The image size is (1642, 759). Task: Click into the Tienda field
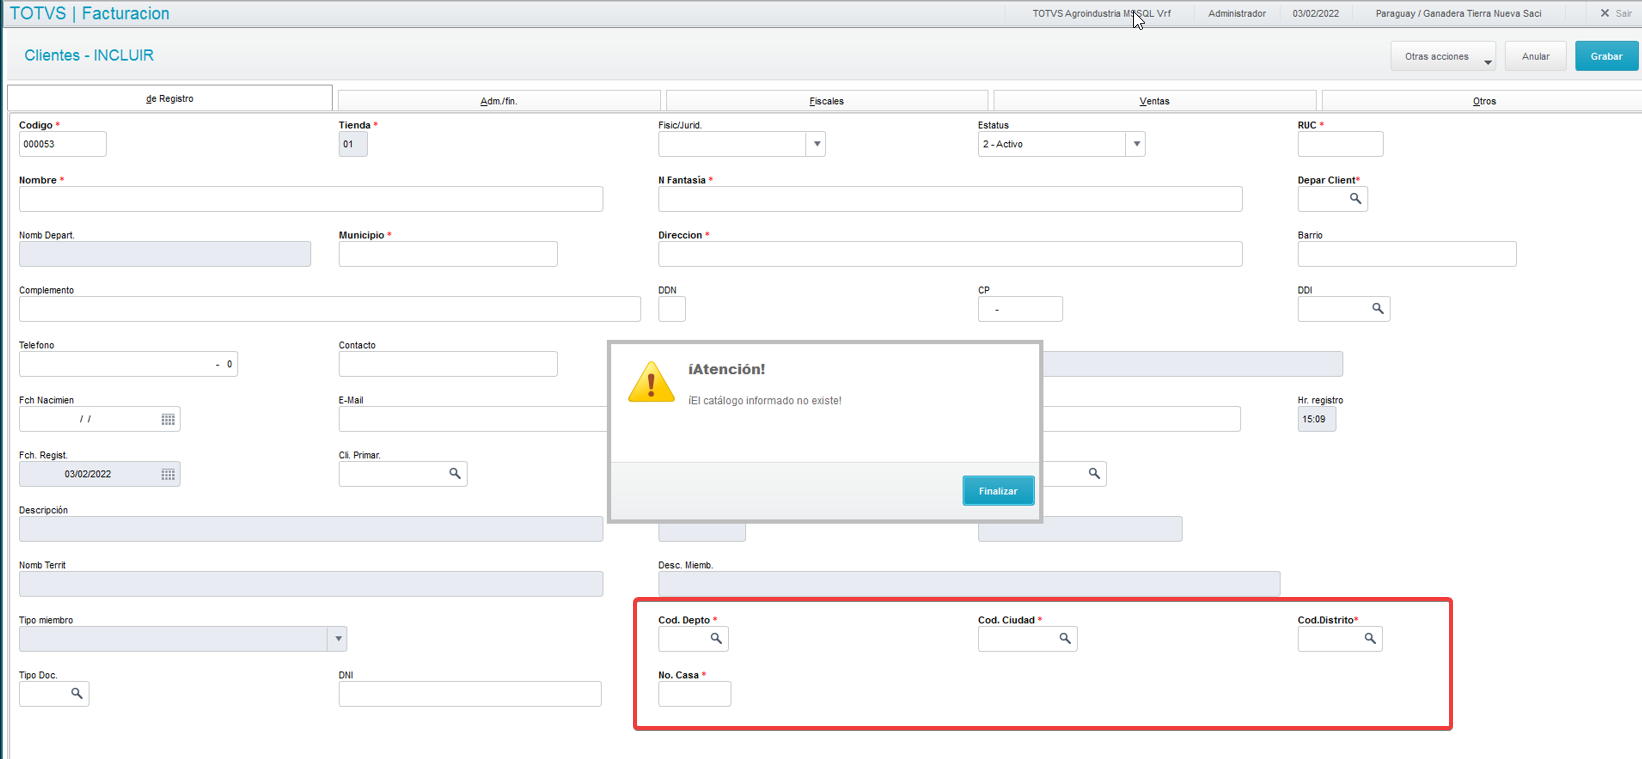(353, 144)
